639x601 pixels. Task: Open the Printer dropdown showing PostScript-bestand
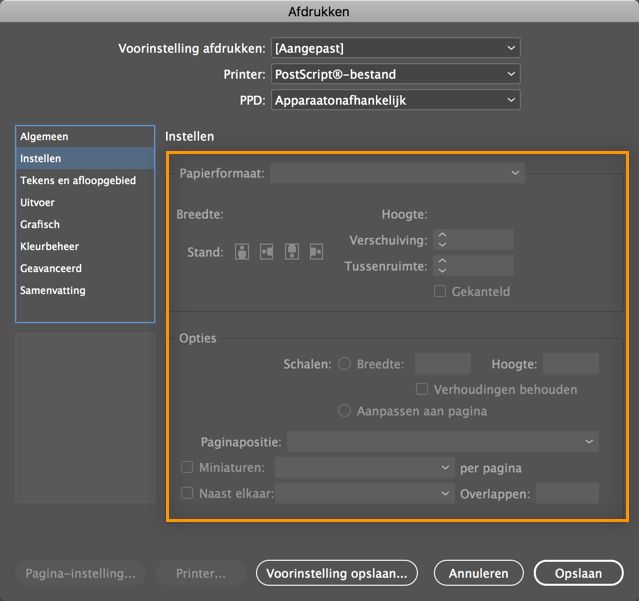coord(395,74)
